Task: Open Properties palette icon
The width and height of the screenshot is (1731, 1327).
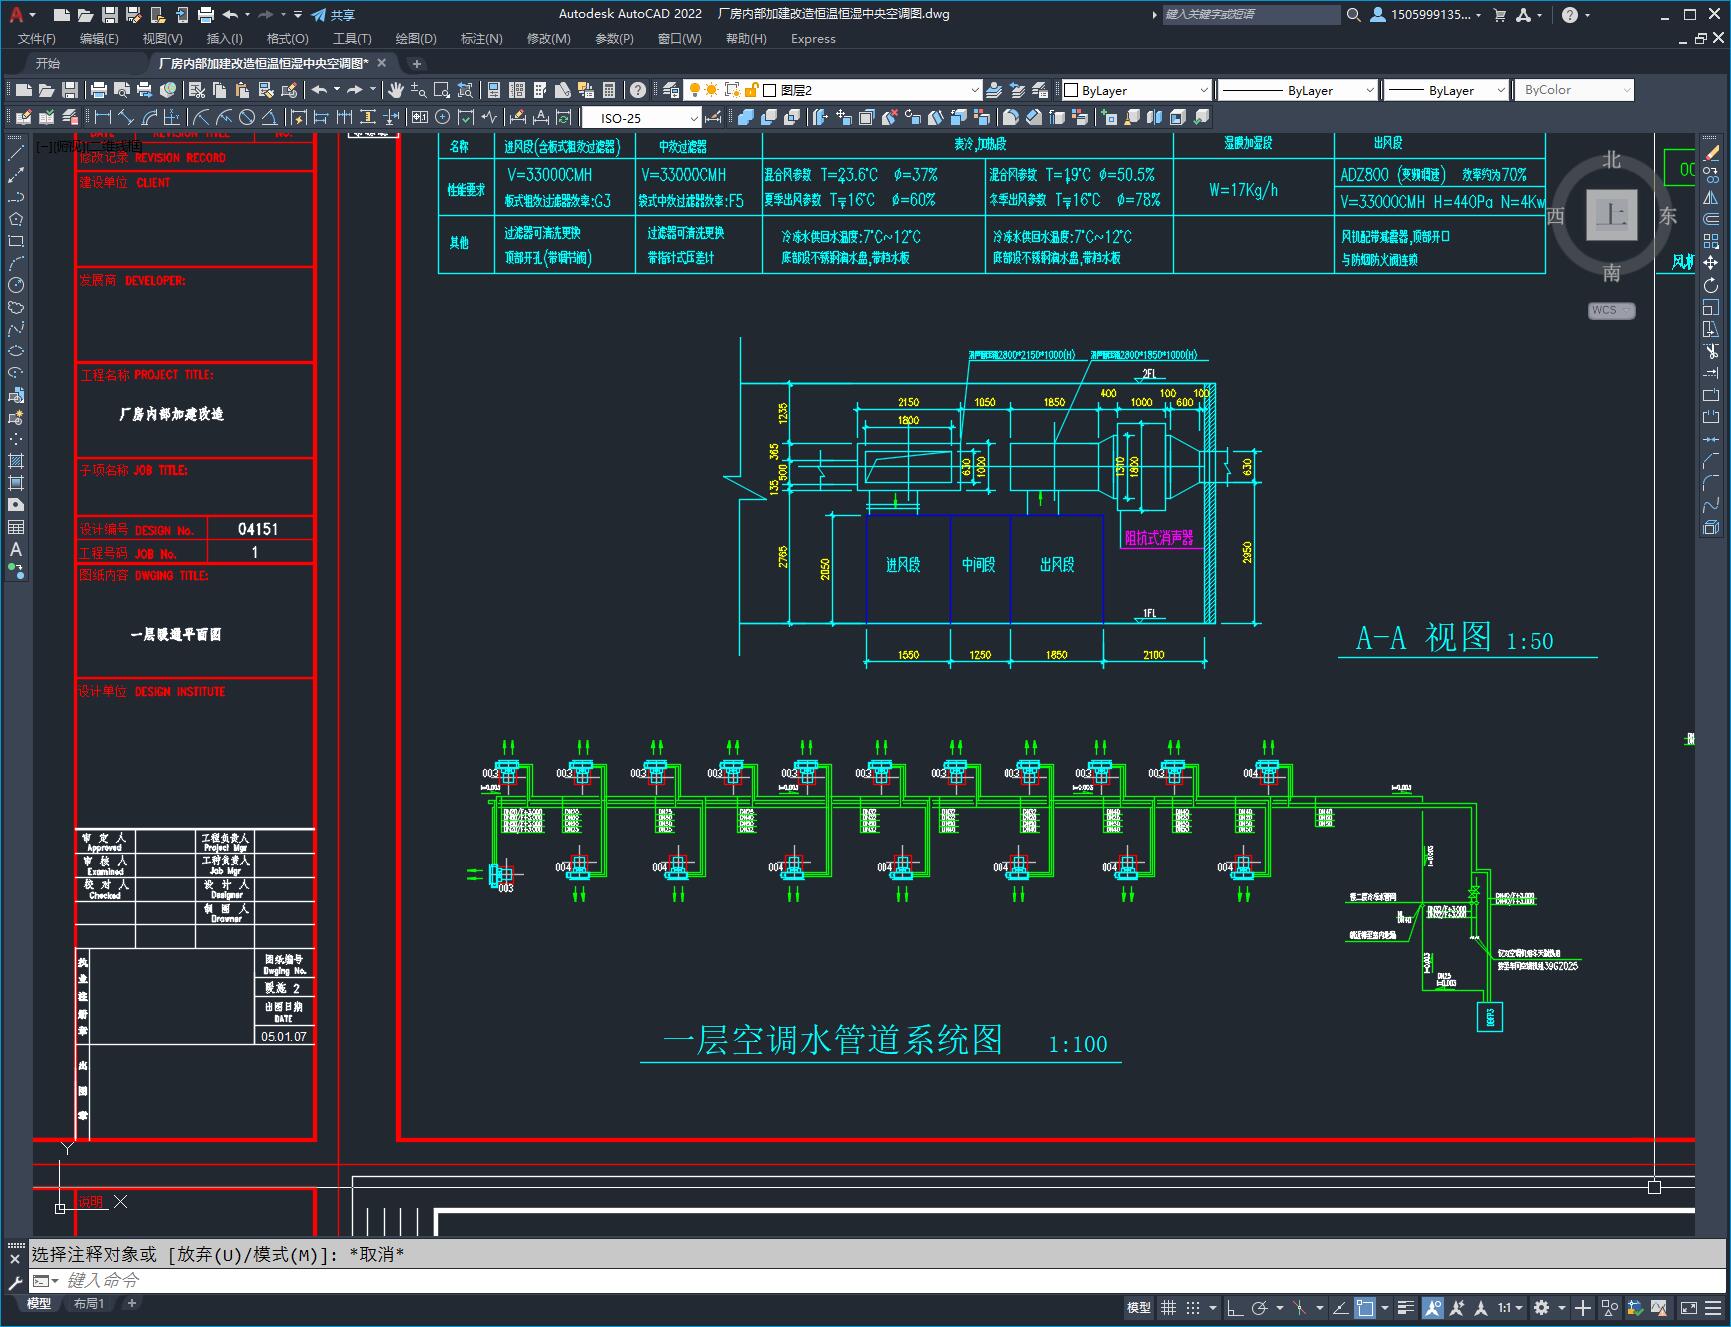Action: point(494,90)
